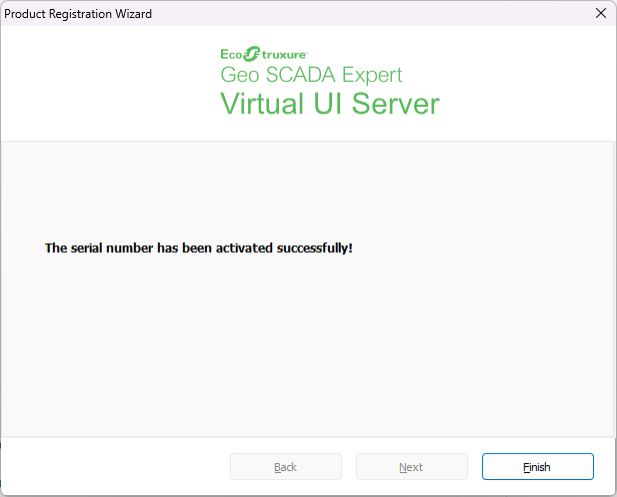Click the 'Geo SCADA Expert' product name

tap(311, 76)
